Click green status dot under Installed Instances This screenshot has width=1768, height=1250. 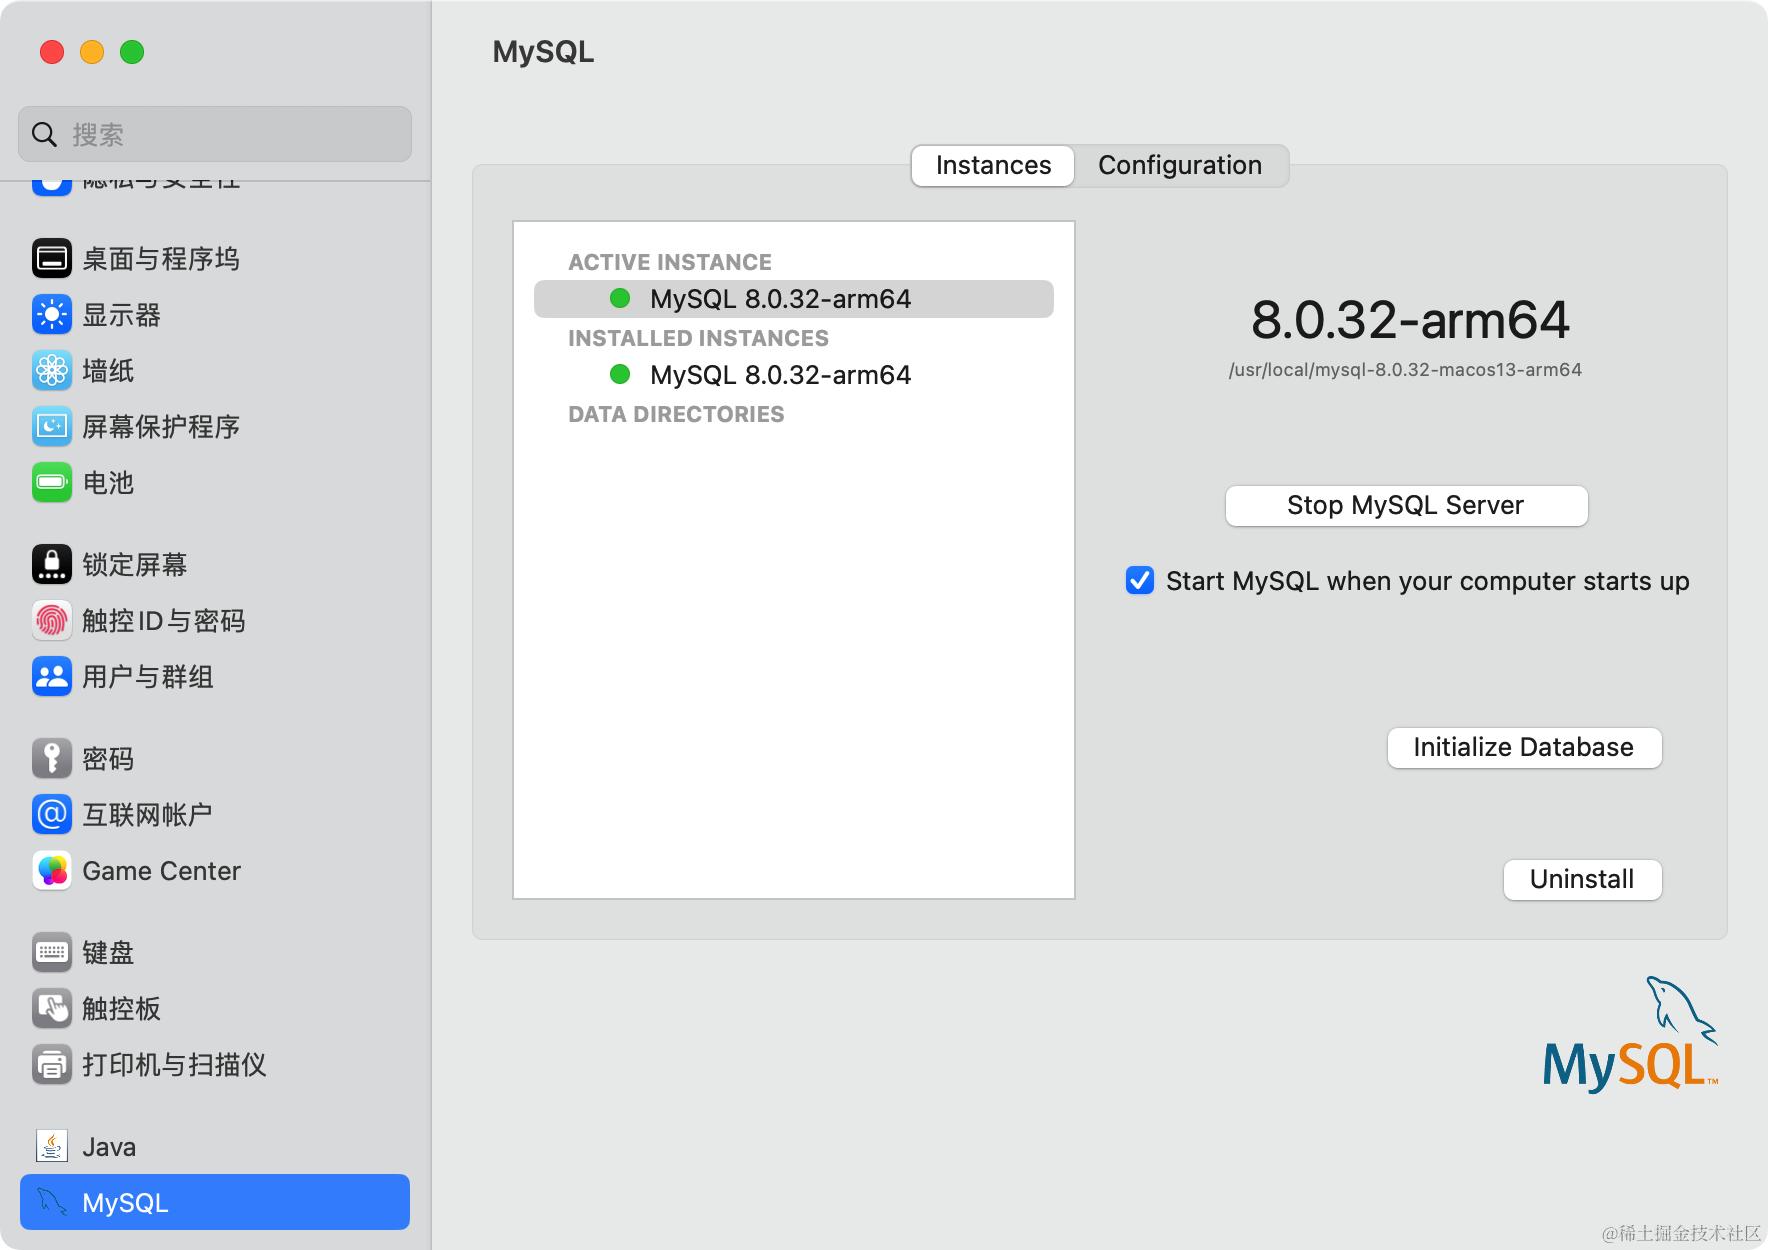click(x=620, y=374)
